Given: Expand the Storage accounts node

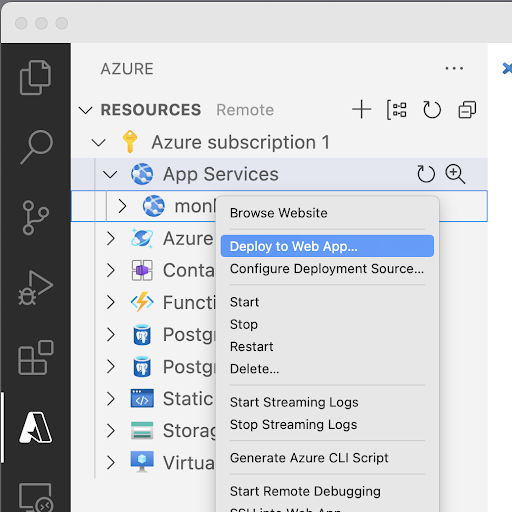Looking at the screenshot, I should click(110, 430).
